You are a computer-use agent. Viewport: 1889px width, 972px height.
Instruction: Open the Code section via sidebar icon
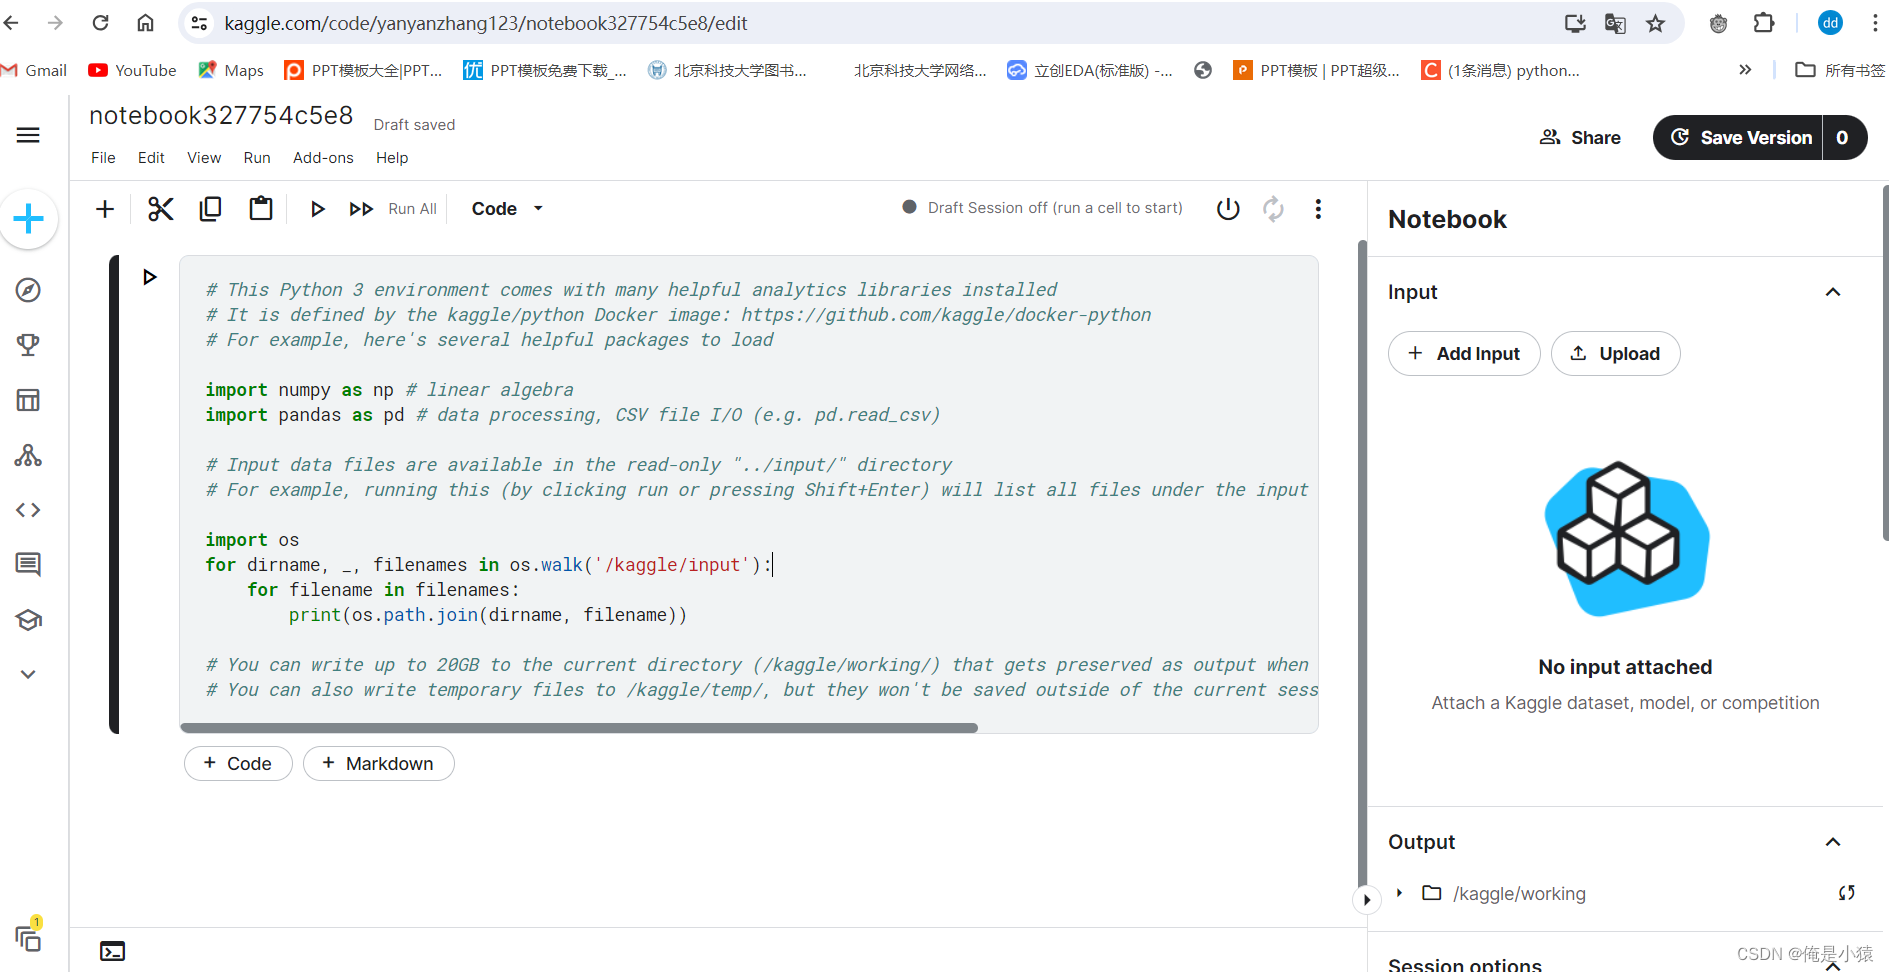coord(28,510)
